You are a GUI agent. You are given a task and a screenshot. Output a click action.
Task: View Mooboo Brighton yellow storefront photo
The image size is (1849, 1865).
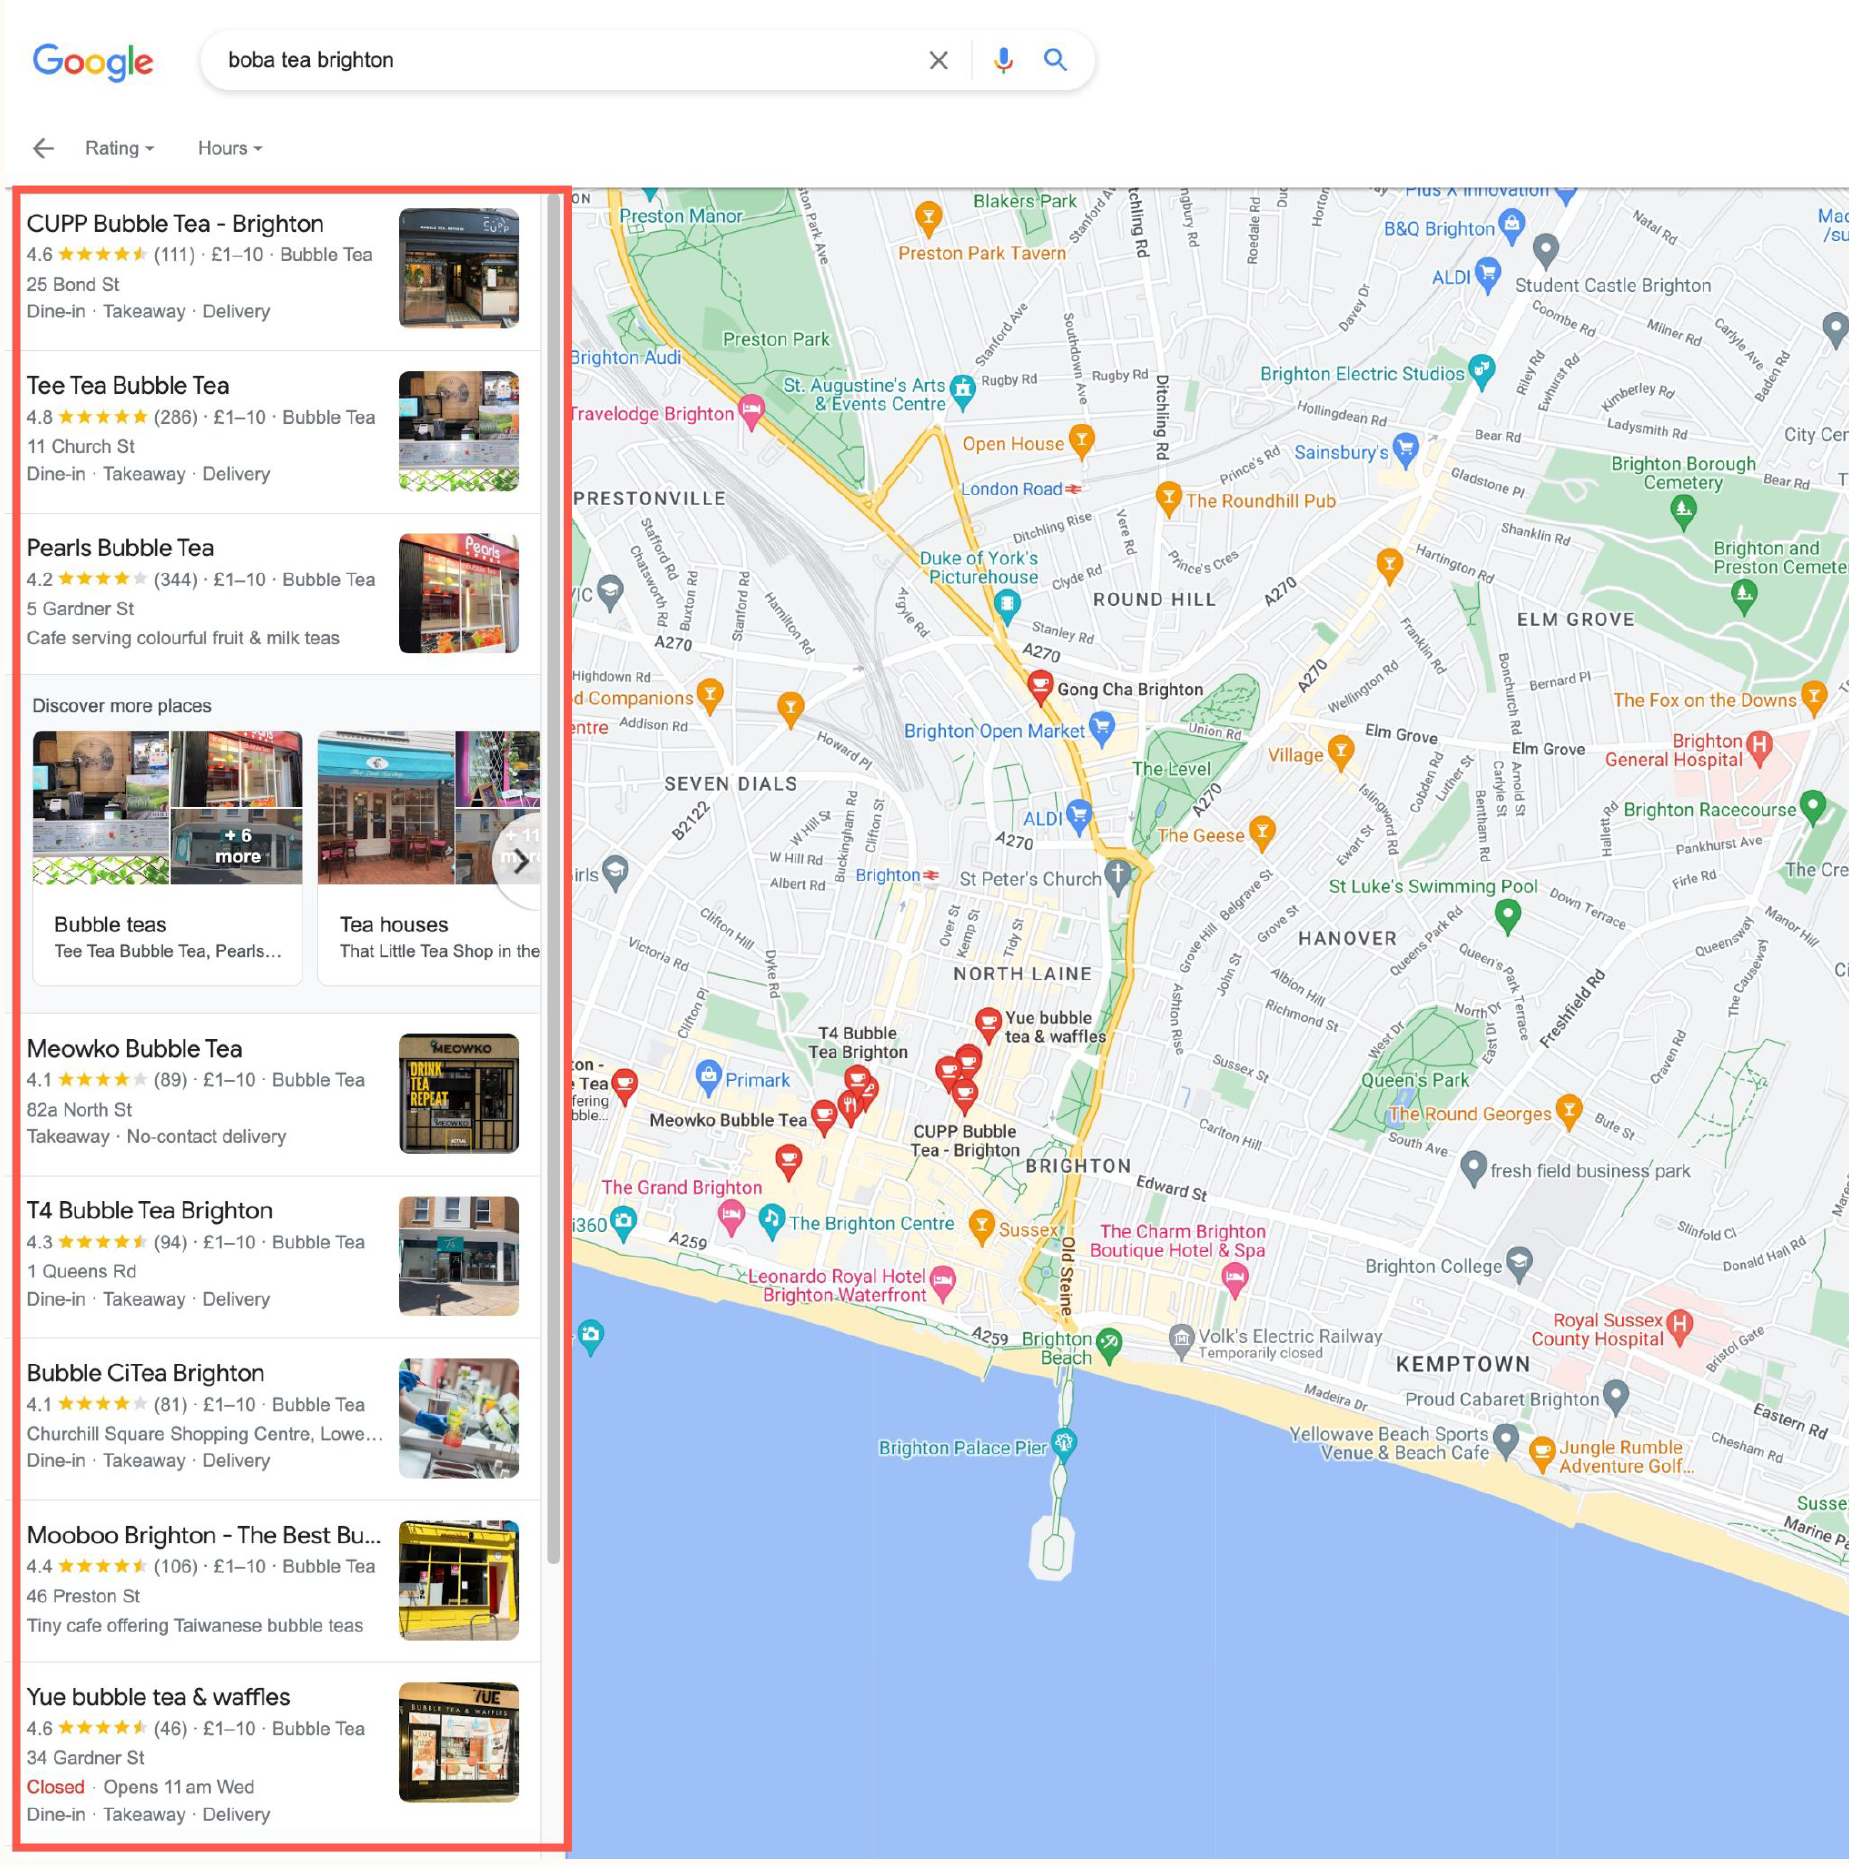pos(459,1580)
